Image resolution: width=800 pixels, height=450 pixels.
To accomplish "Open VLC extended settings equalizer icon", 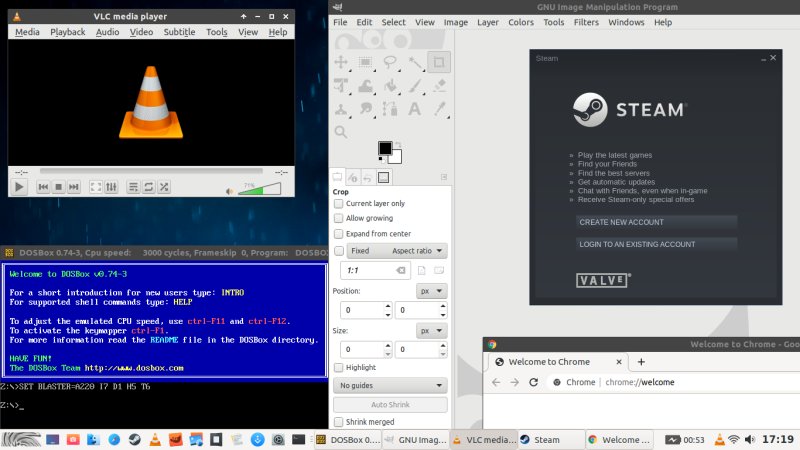I will (111, 187).
